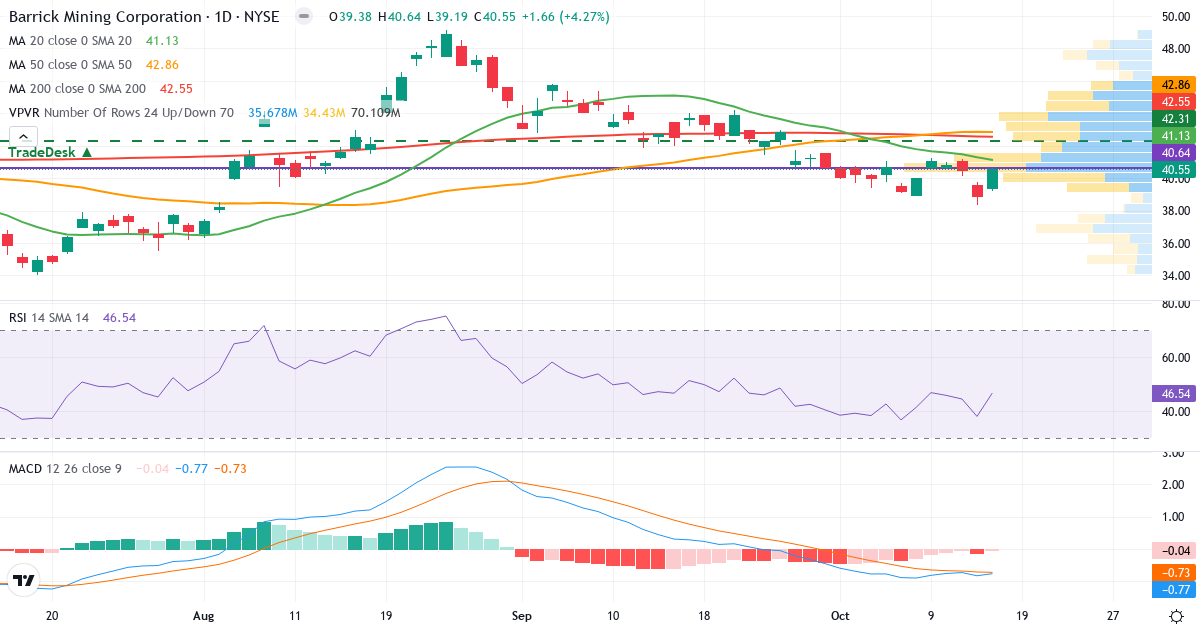The image size is (1200, 630).
Task: Click the 27 date on time axis
Action: pos(1113,616)
